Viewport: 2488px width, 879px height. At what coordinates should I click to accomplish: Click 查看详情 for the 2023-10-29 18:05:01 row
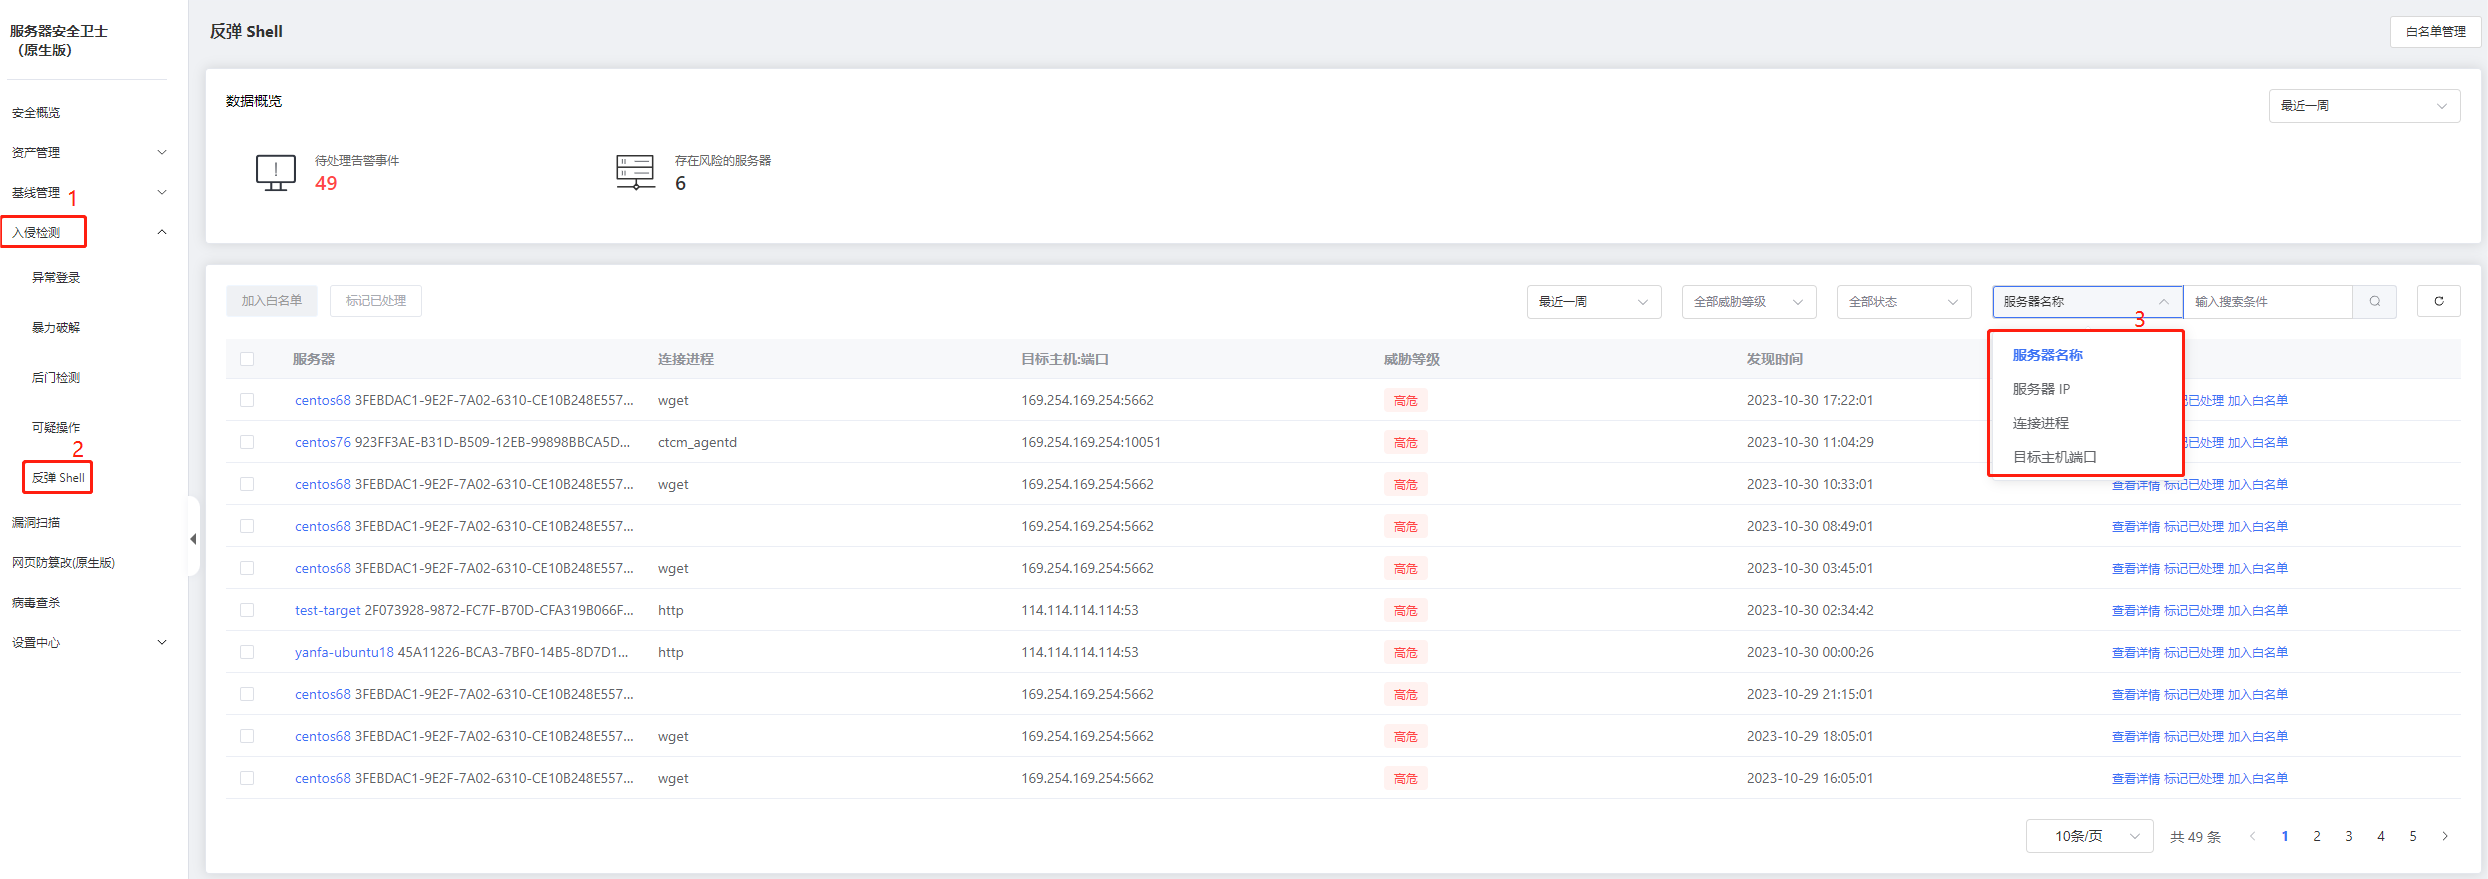coord(2135,736)
